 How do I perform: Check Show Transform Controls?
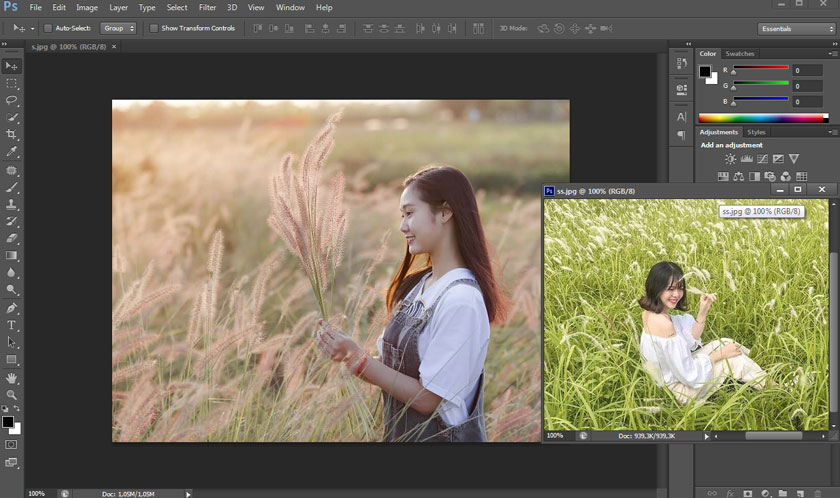[x=154, y=28]
